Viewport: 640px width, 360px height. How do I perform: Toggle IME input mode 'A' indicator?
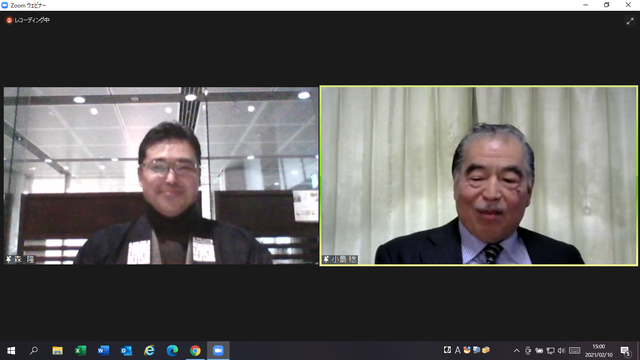tap(458, 350)
